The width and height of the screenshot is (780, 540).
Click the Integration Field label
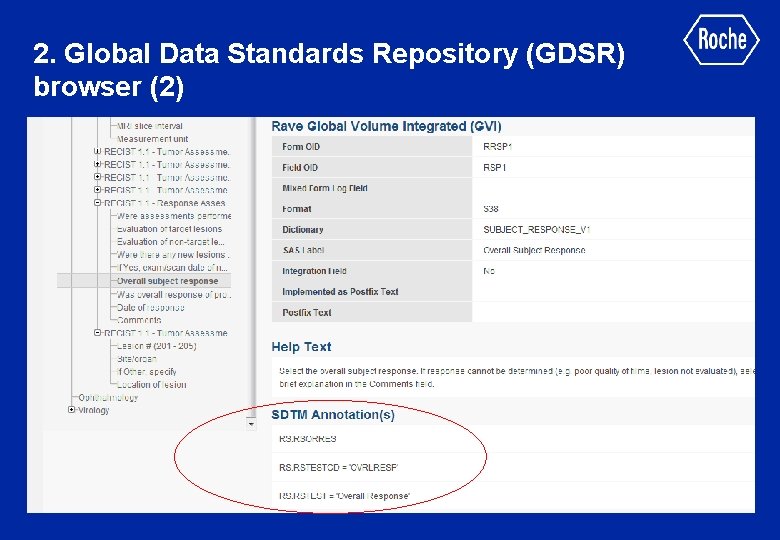pyautogui.click(x=314, y=271)
